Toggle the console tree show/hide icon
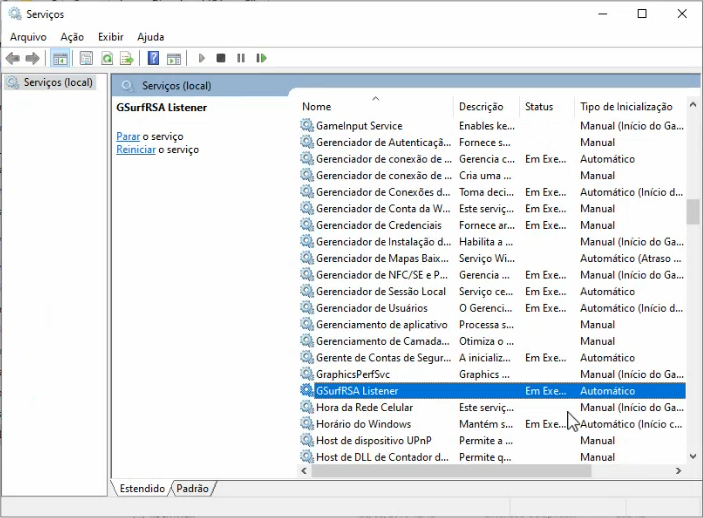Screen dimensions: 703x518 [60, 58]
